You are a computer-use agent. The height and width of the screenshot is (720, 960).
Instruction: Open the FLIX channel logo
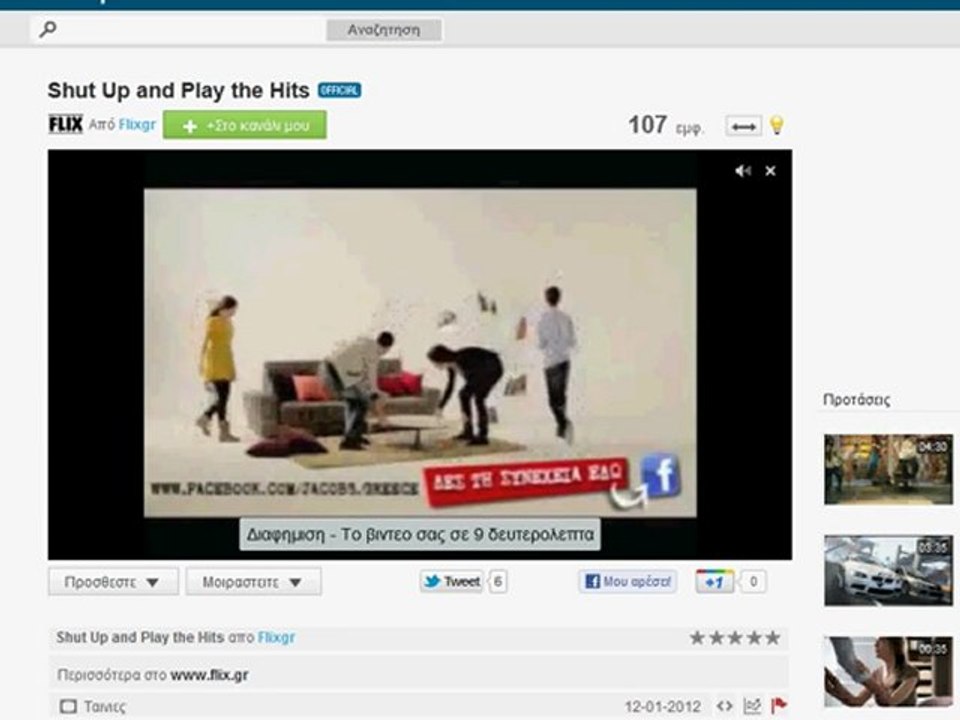(66, 124)
